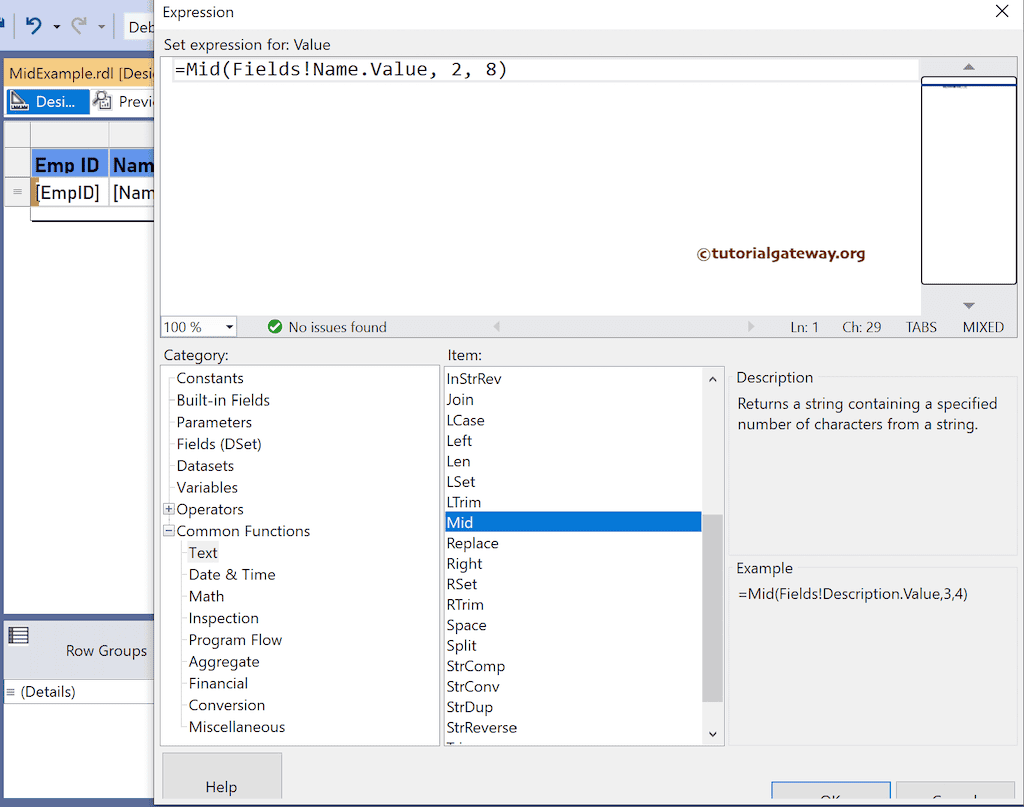Select the Design tab
Image resolution: width=1024 pixels, height=807 pixels.
point(47,101)
